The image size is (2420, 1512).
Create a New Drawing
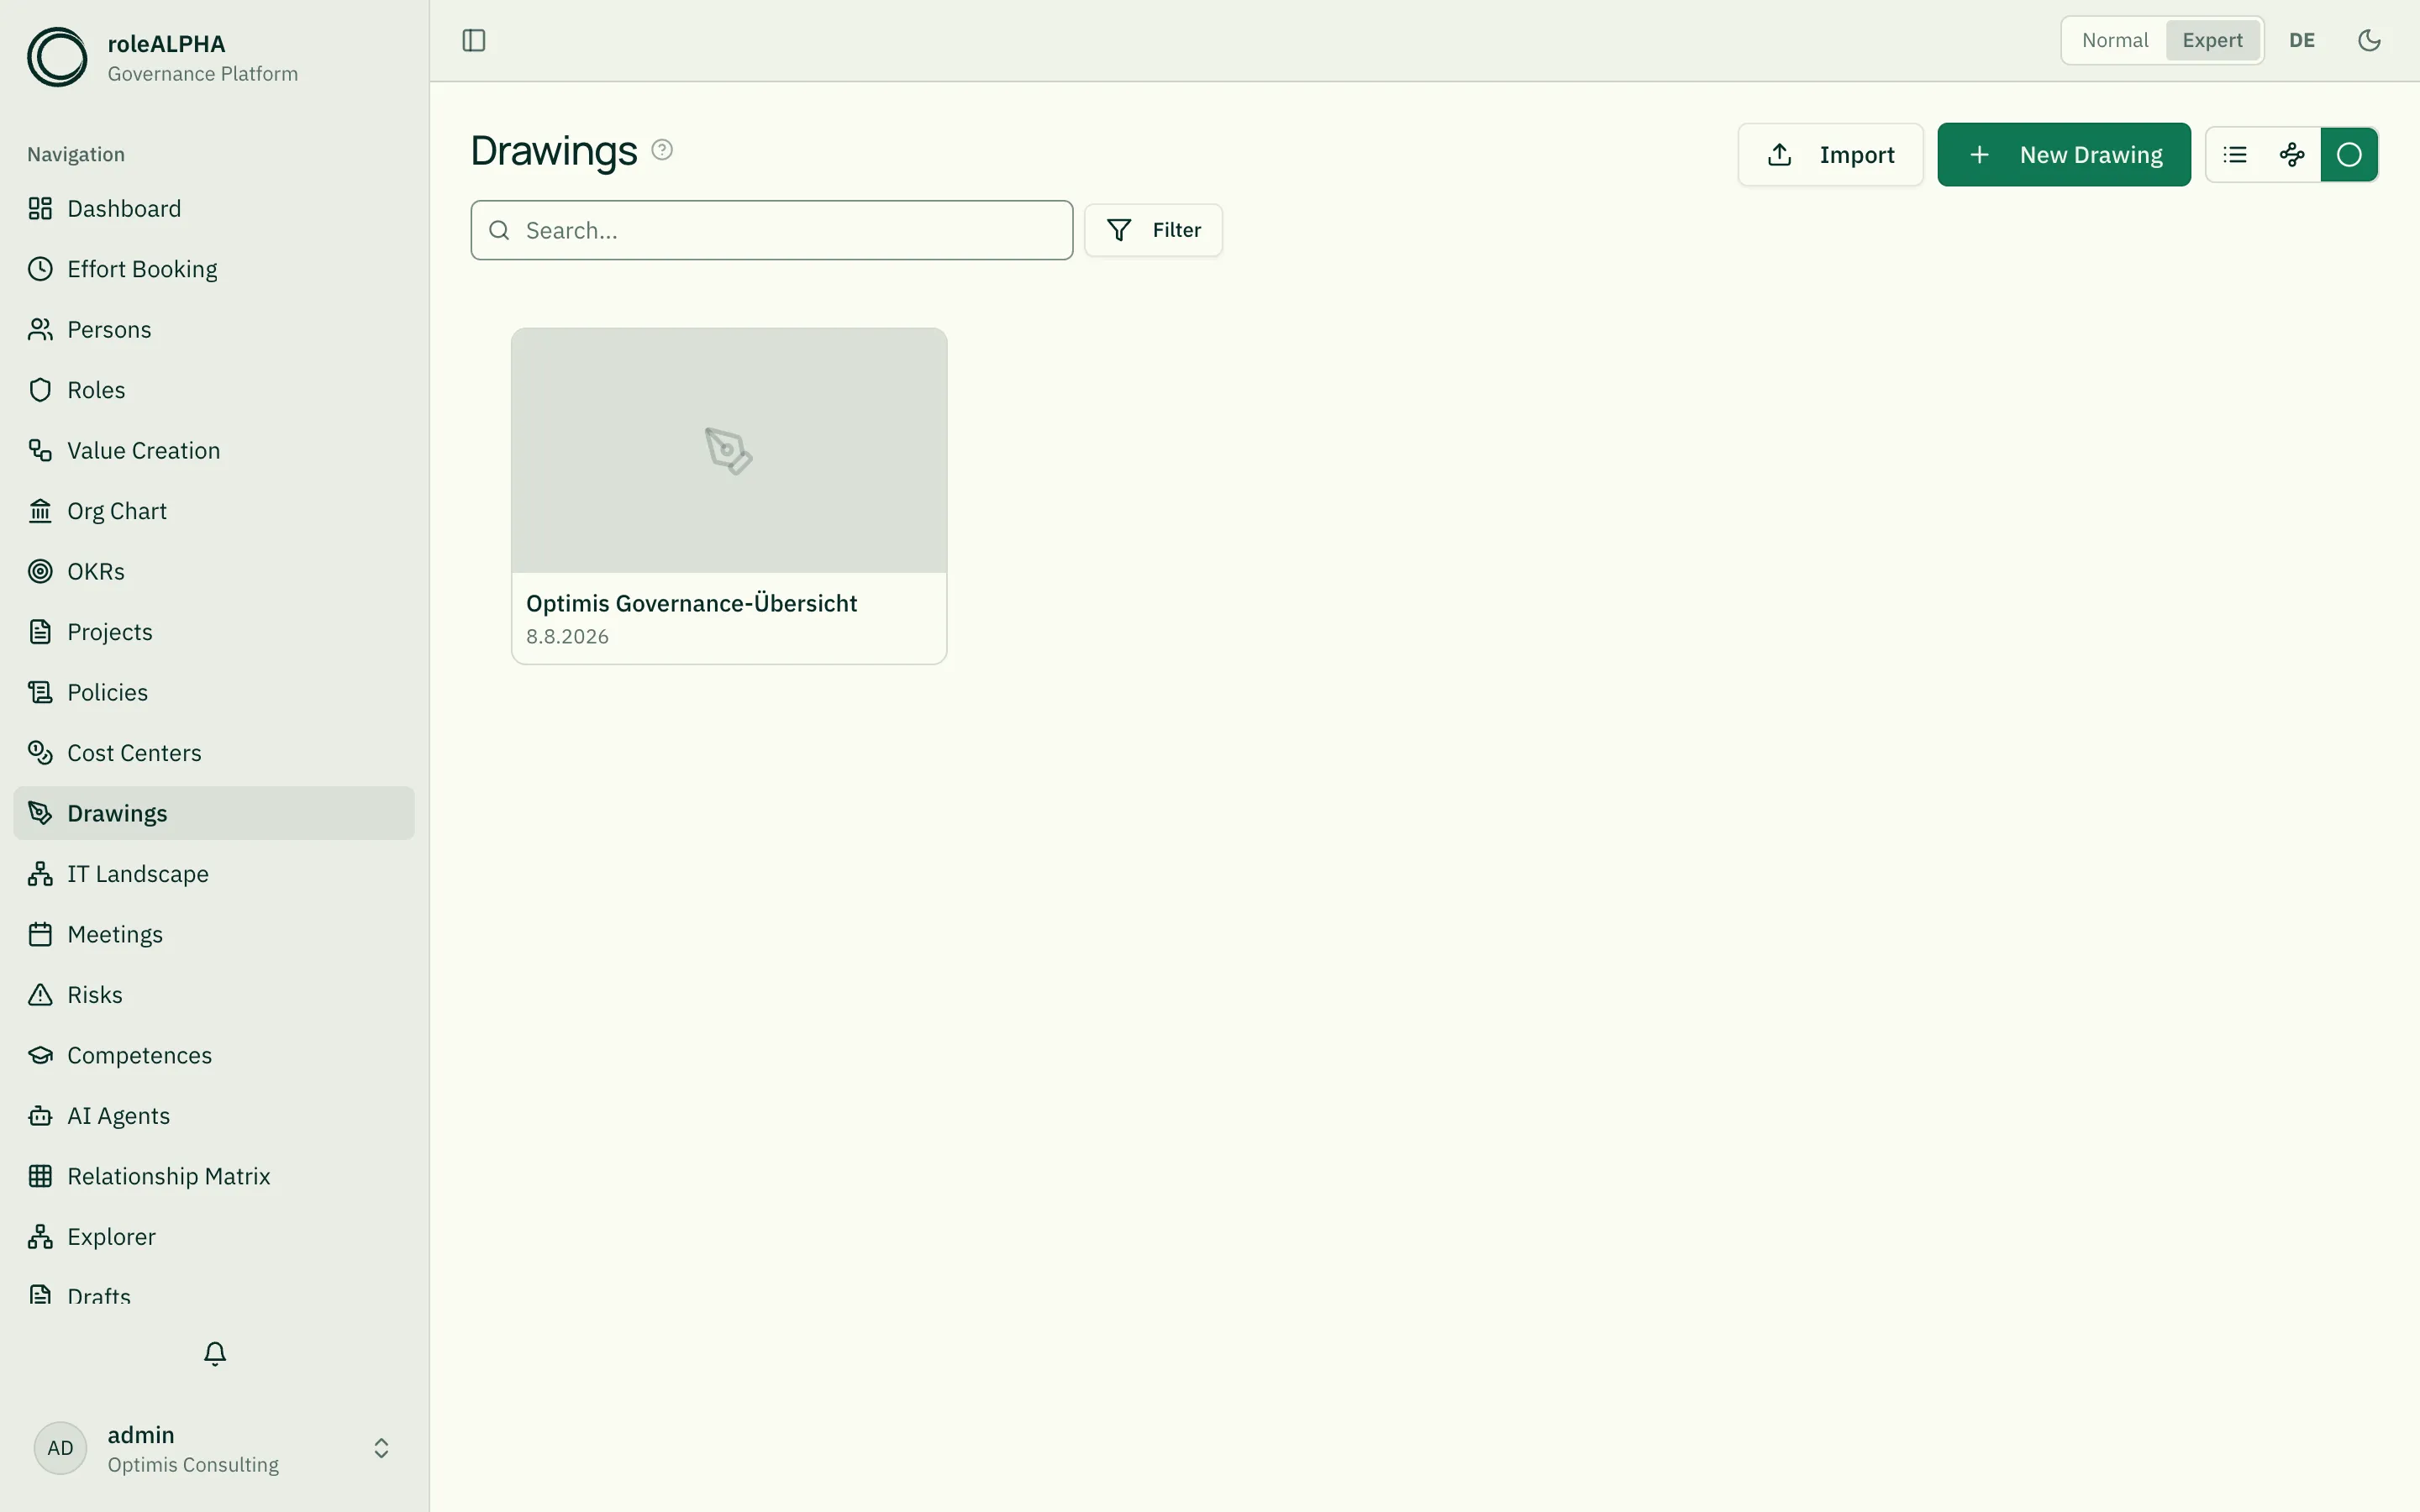pyautogui.click(x=2064, y=155)
